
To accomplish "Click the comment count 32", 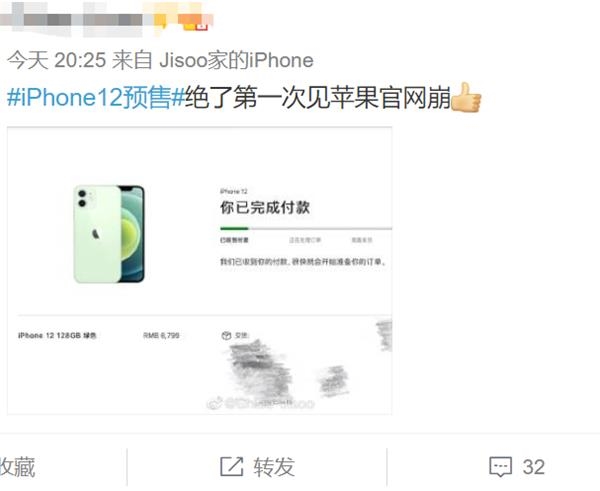I will 533,467.
